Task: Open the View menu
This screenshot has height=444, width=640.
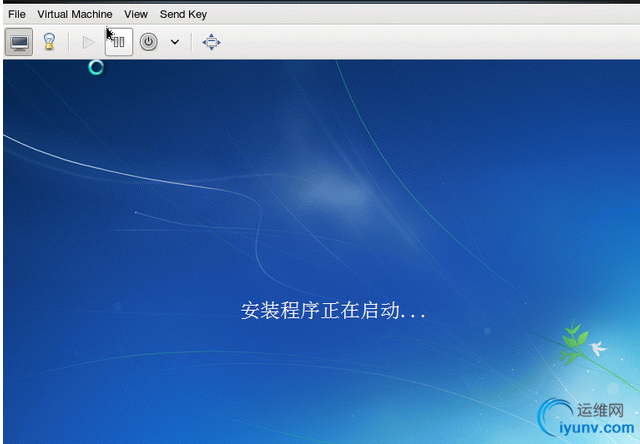Action: (136, 14)
